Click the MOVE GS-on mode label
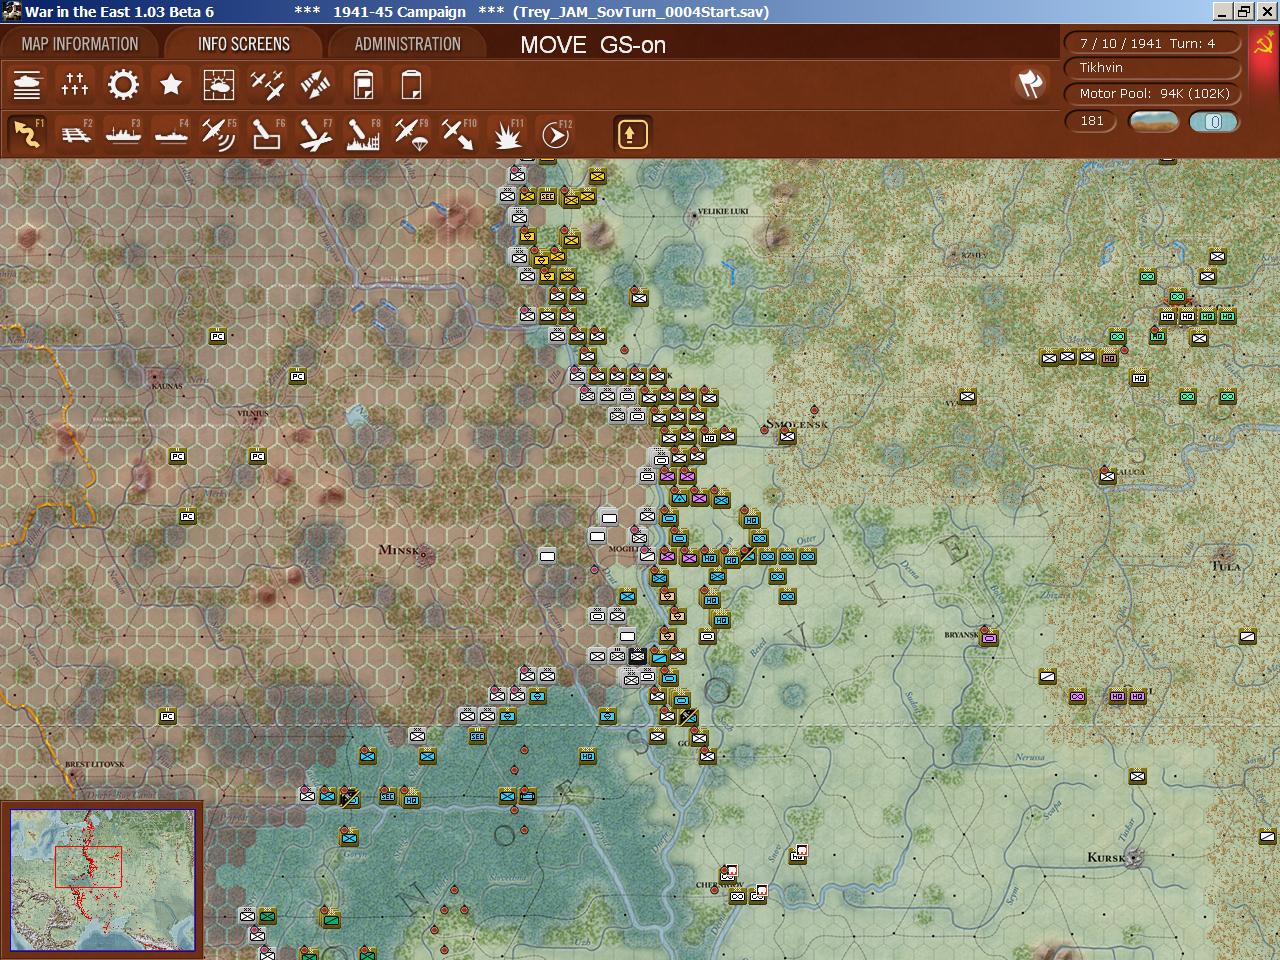Image resolution: width=1280 pixels, height=960 pixels. click(x=593, y=45)
